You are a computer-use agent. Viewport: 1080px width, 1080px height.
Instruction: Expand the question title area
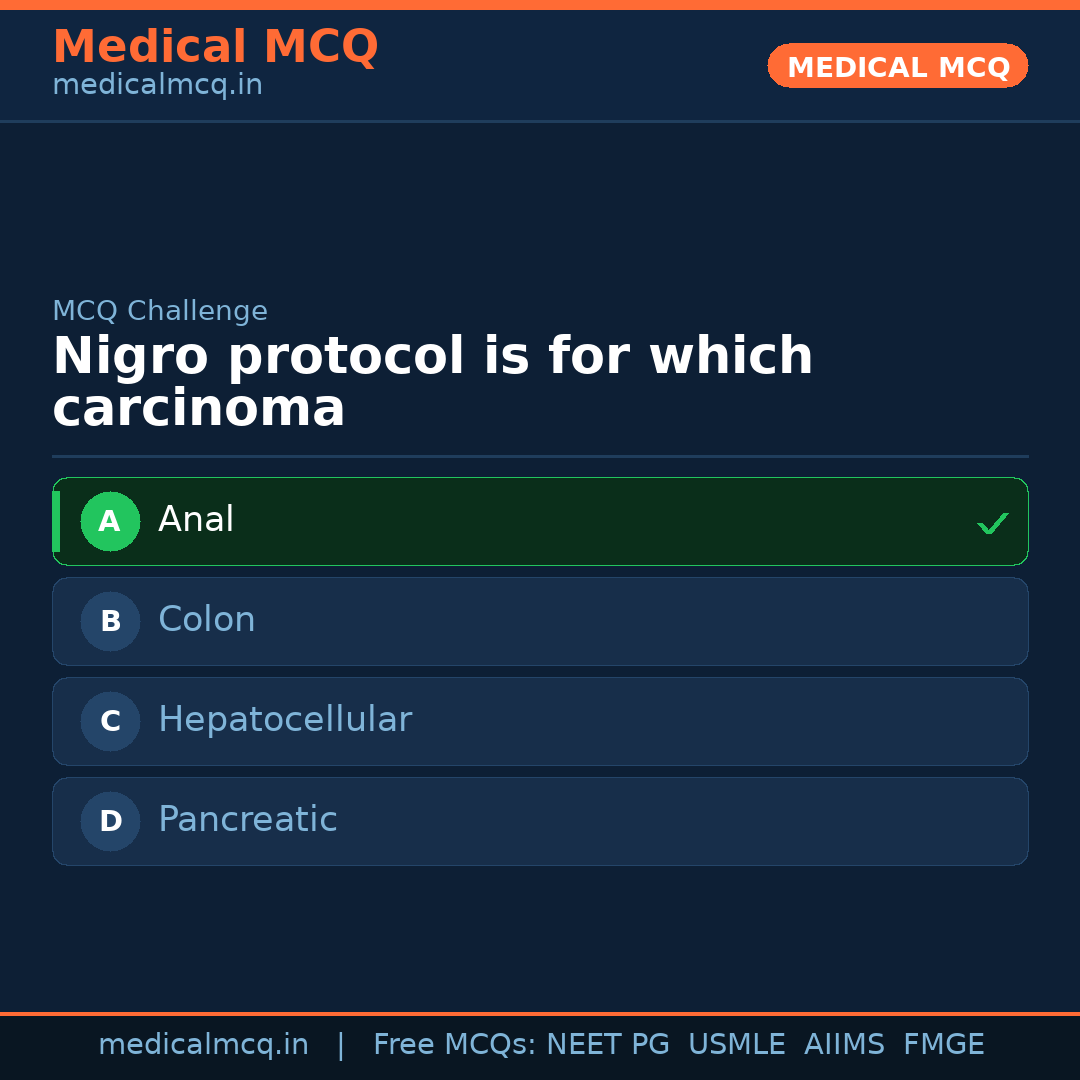(432, 380)
